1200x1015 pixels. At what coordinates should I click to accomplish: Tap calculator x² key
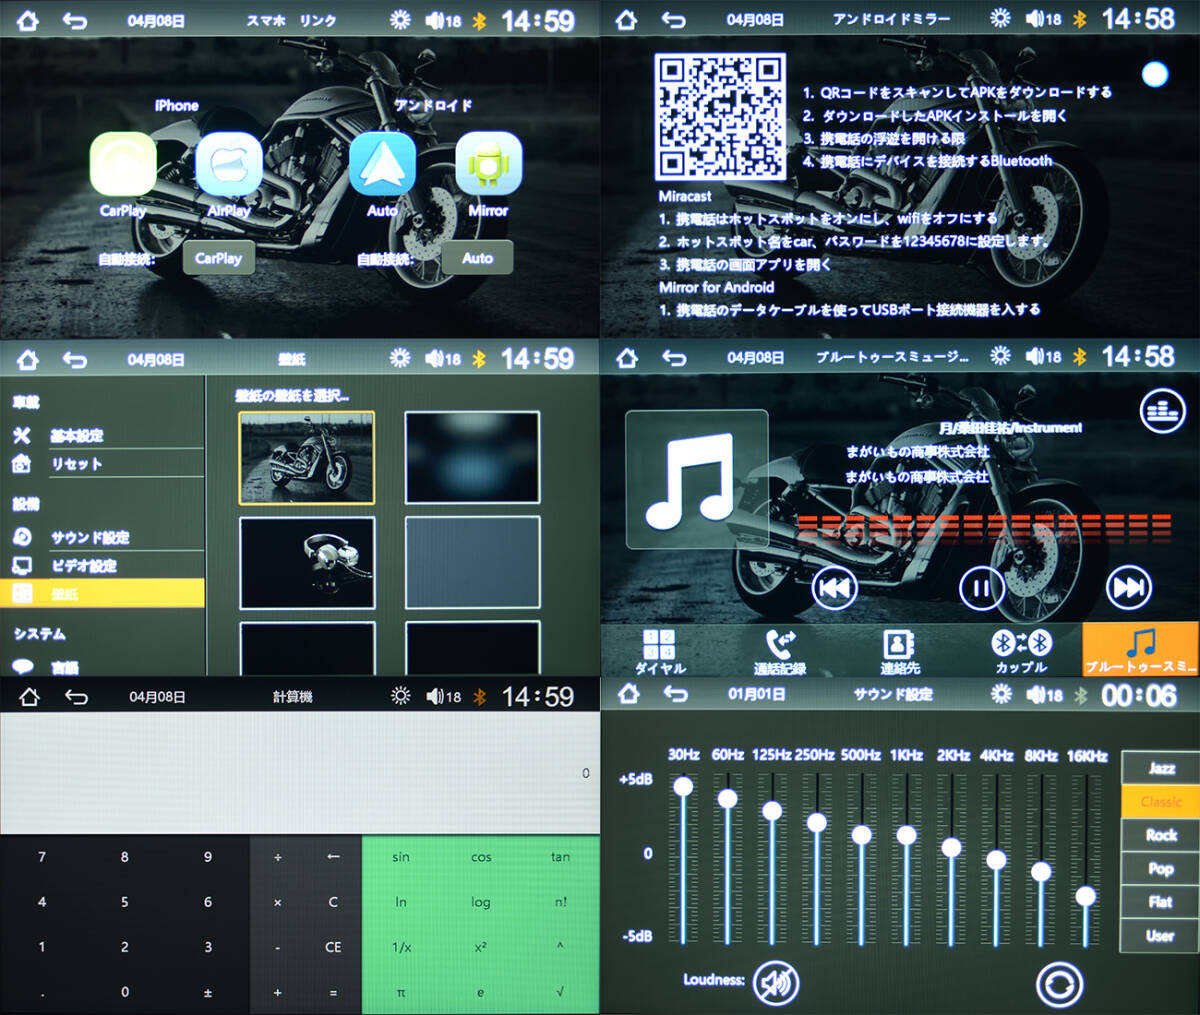click(x=481, y=947)
